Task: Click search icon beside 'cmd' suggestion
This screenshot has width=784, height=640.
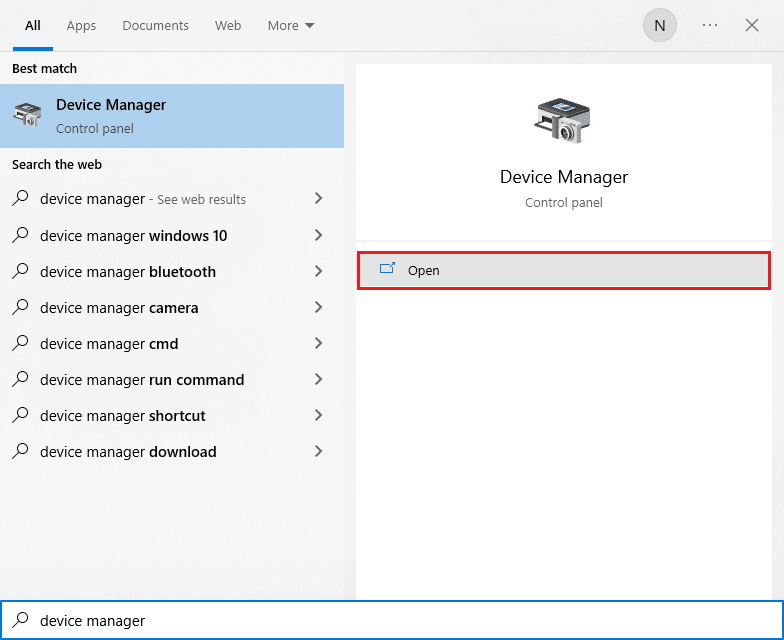Action: tap(20, 342)
